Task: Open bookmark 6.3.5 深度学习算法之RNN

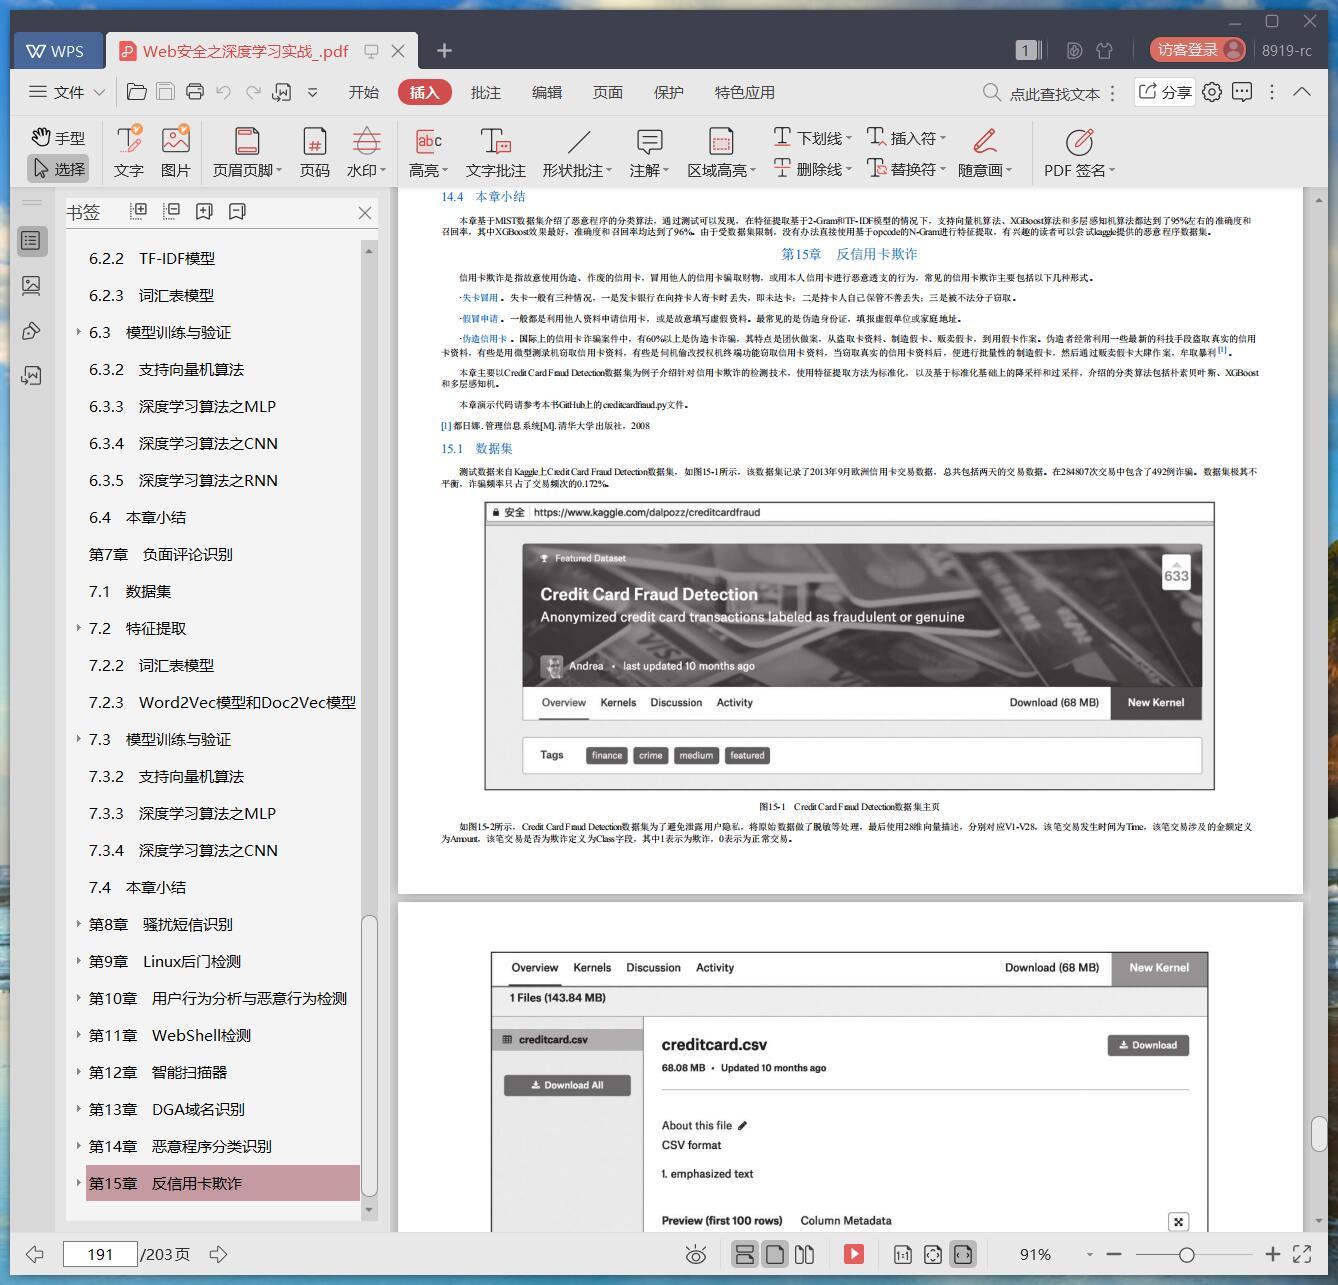Action: click(183, 480)
